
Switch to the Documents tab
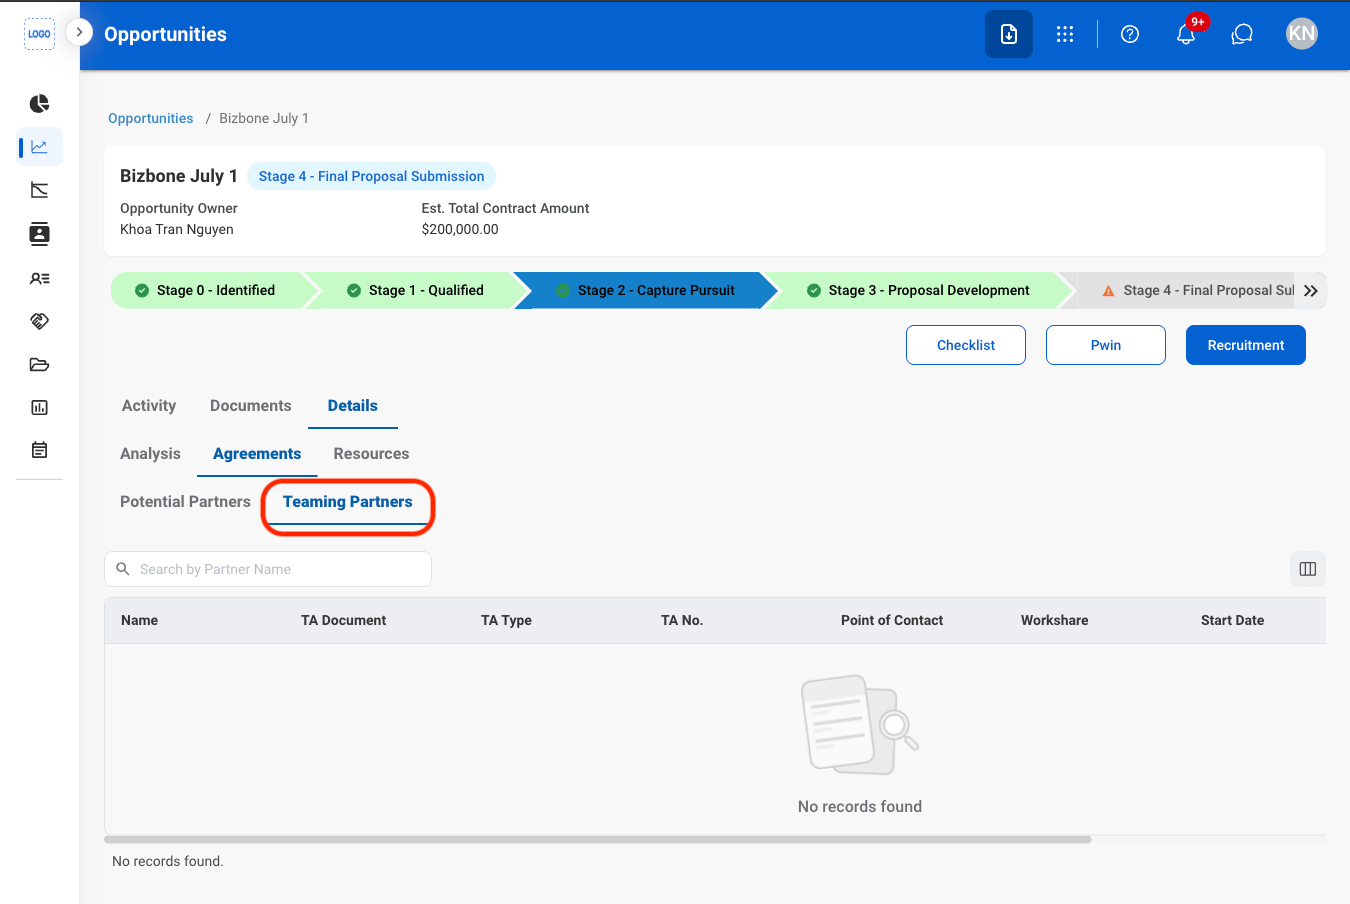(250, 405)
